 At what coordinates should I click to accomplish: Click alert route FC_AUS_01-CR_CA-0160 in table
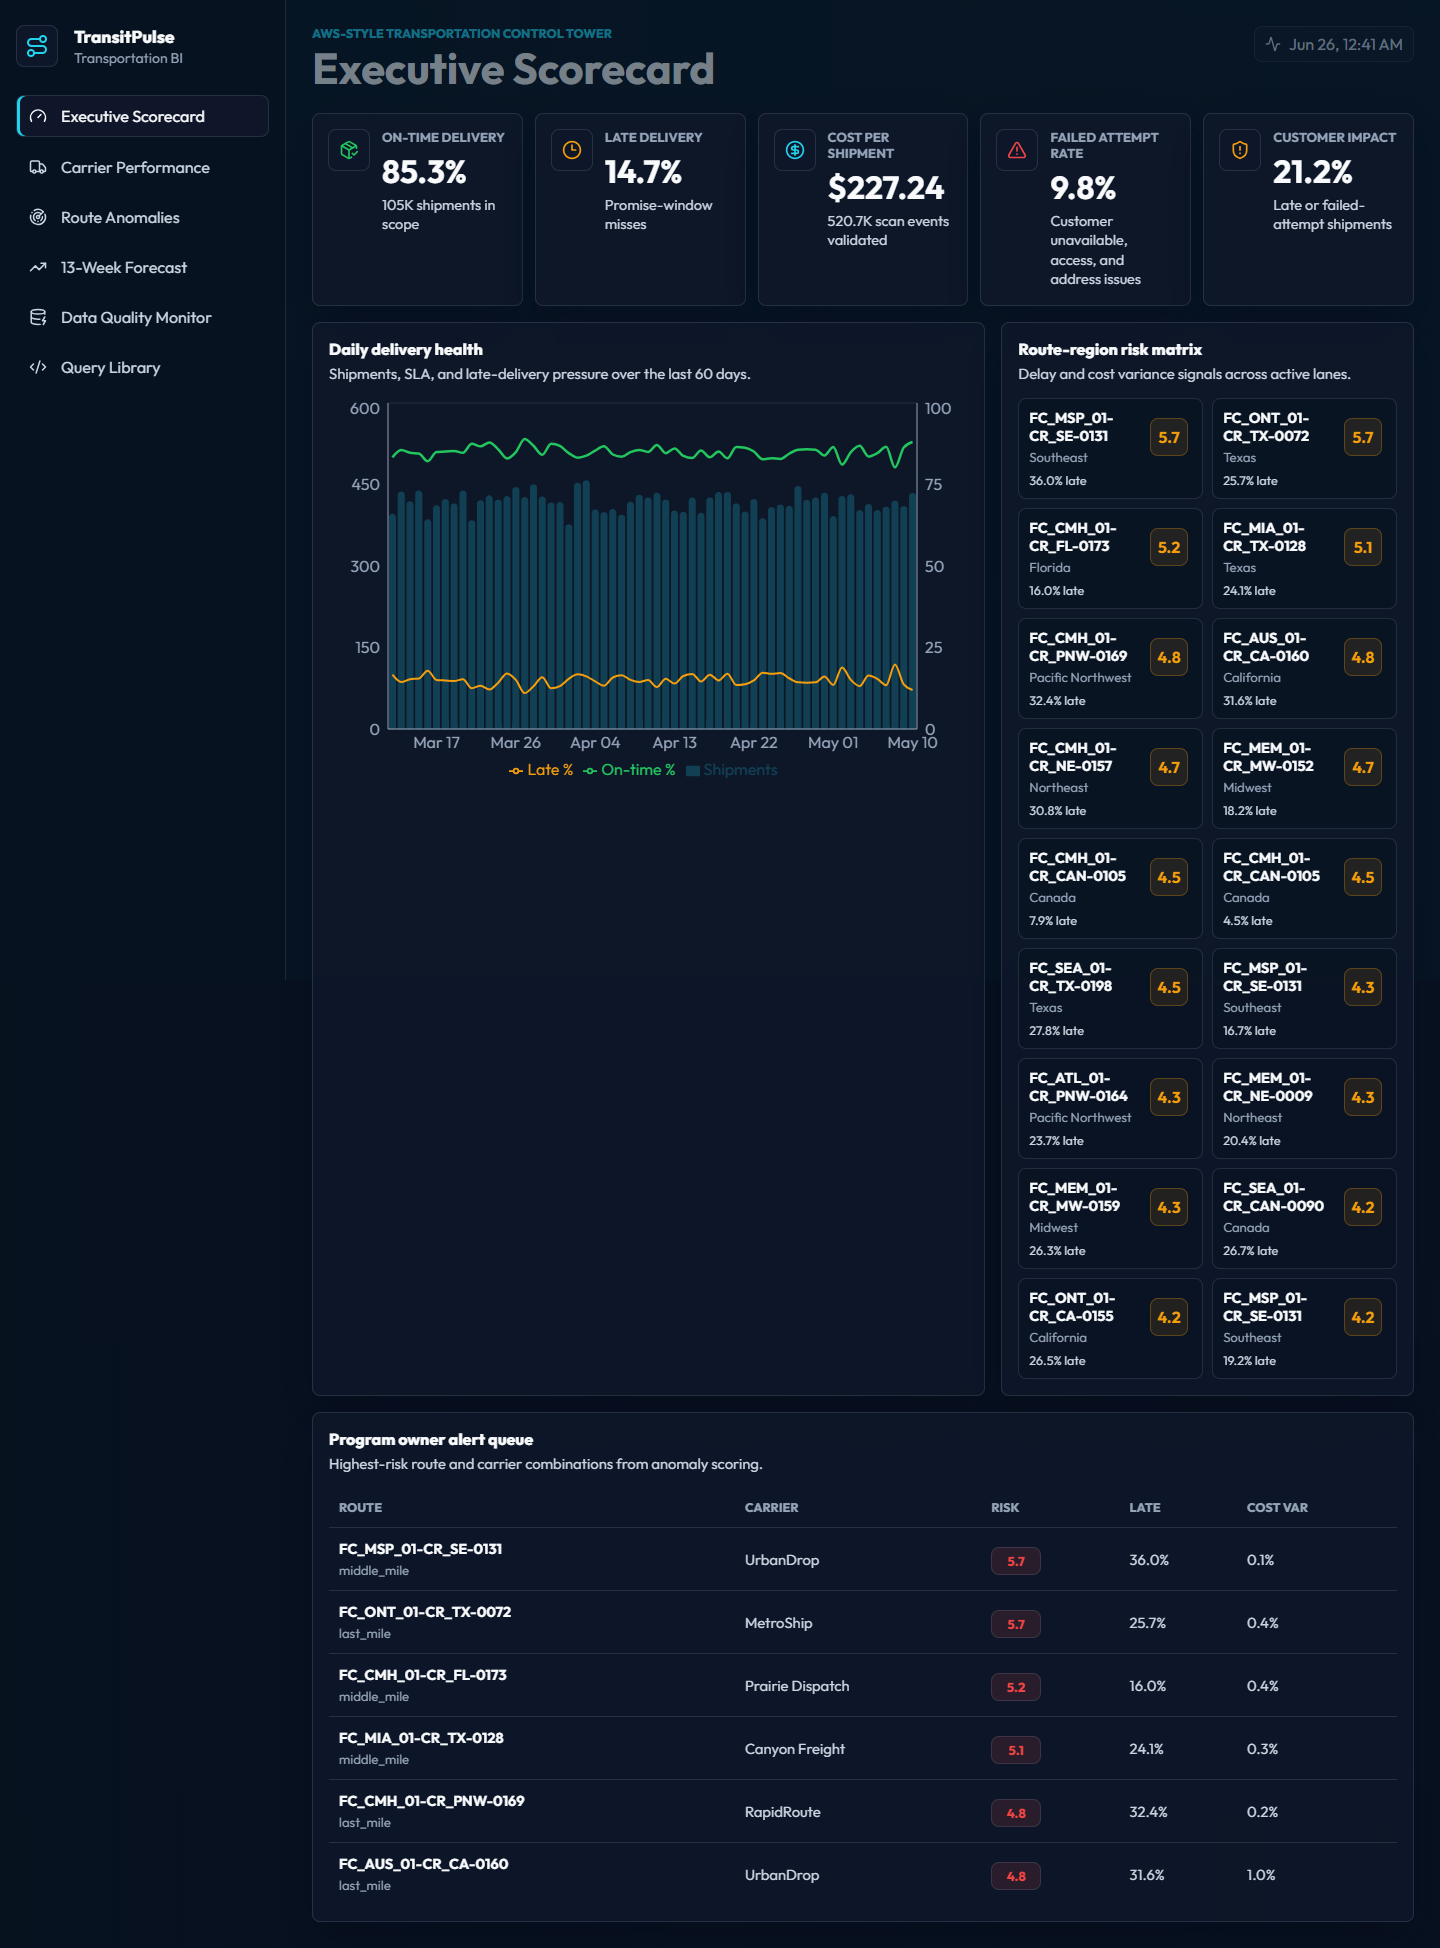[423, 1864]
